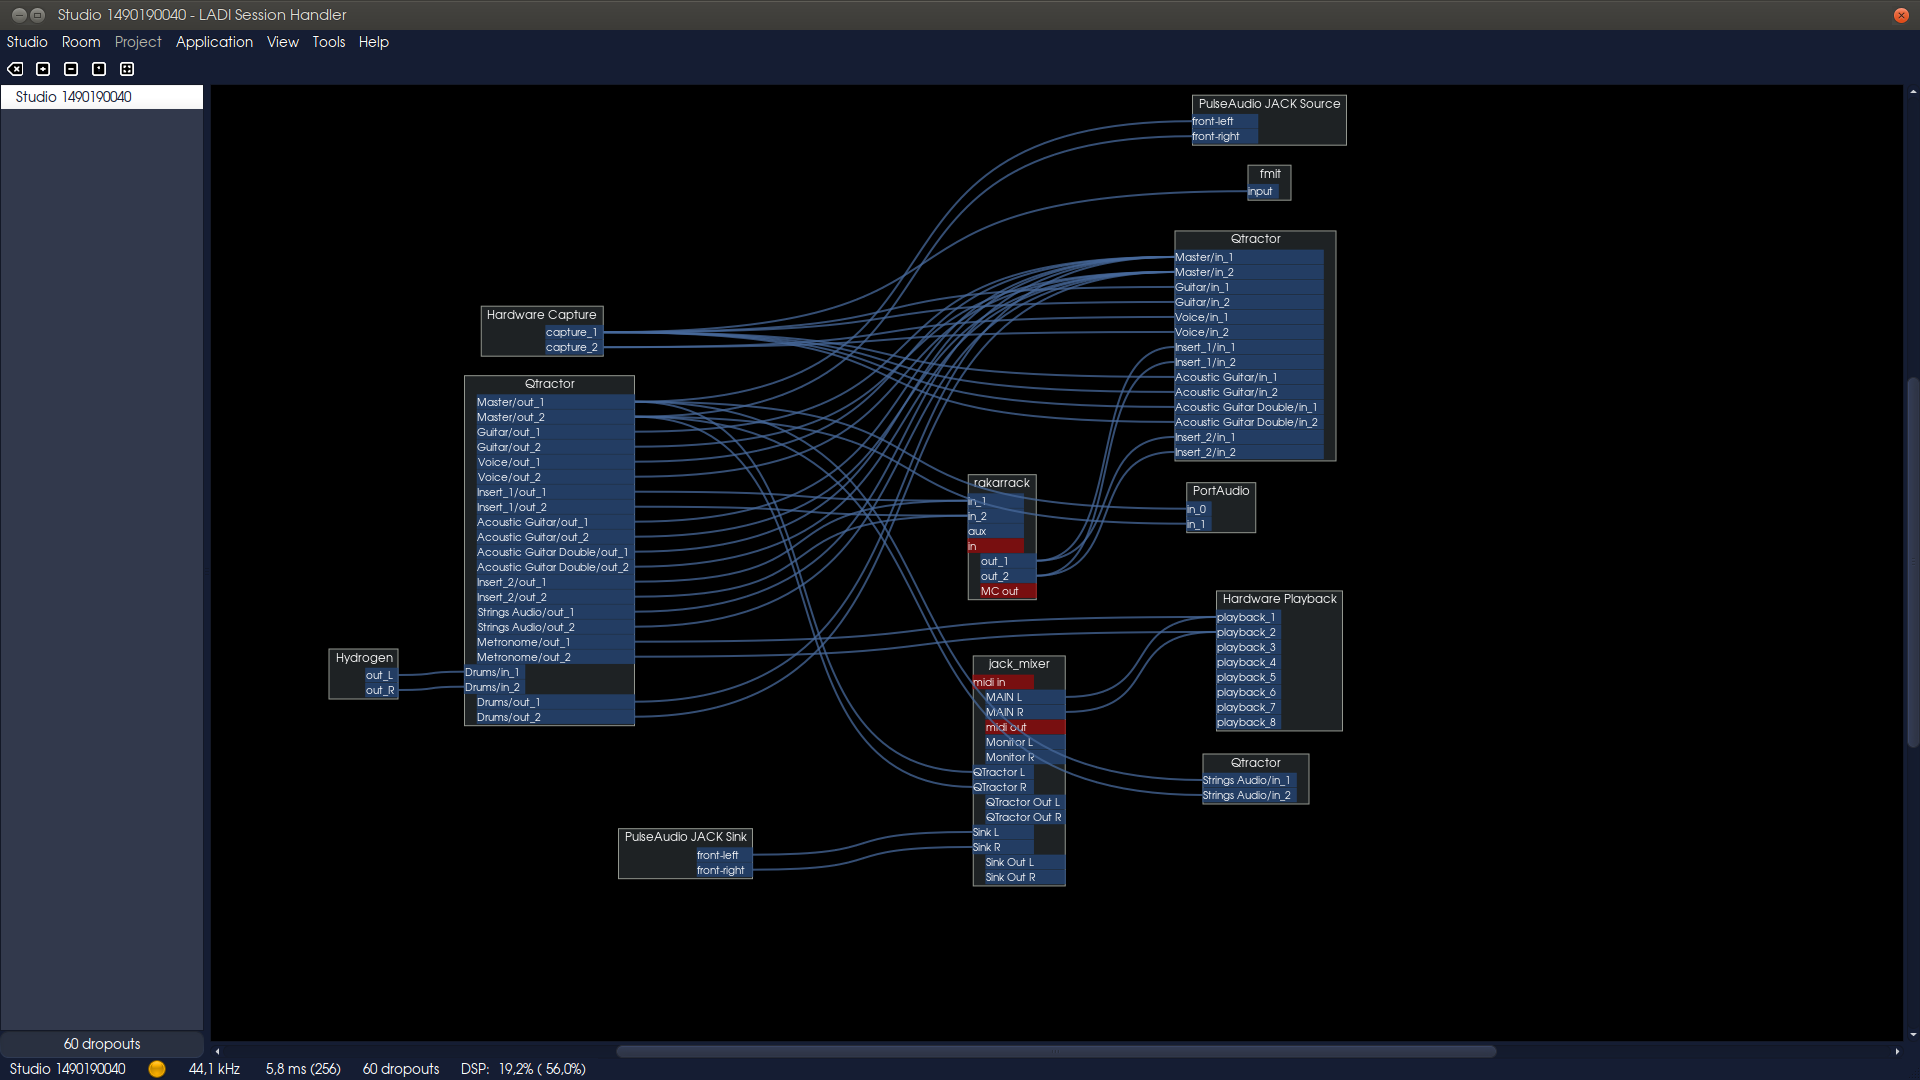Select Insert_2/in_2 input port

(1249, 453)
